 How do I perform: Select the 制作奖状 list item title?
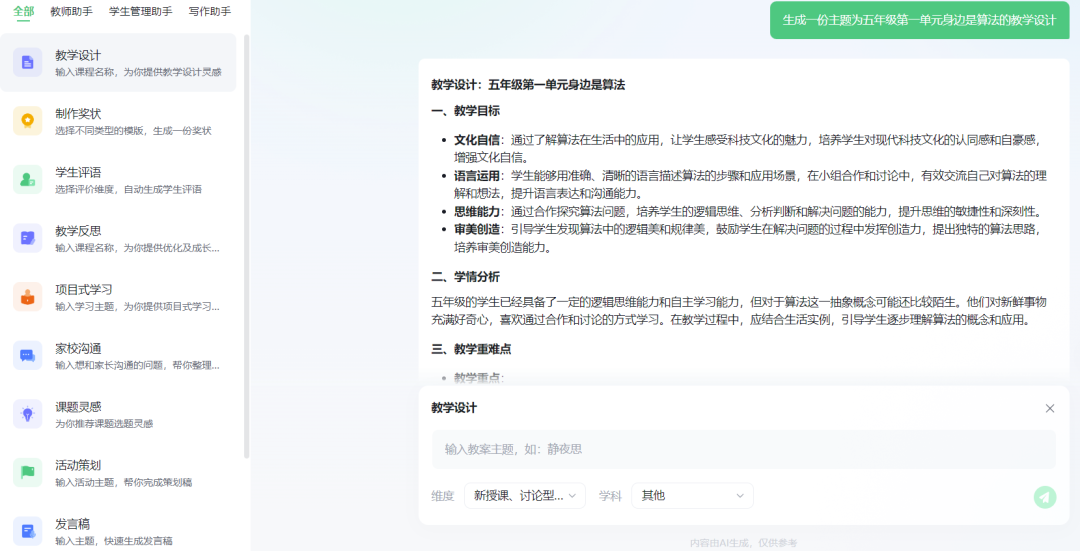(79, 114)
